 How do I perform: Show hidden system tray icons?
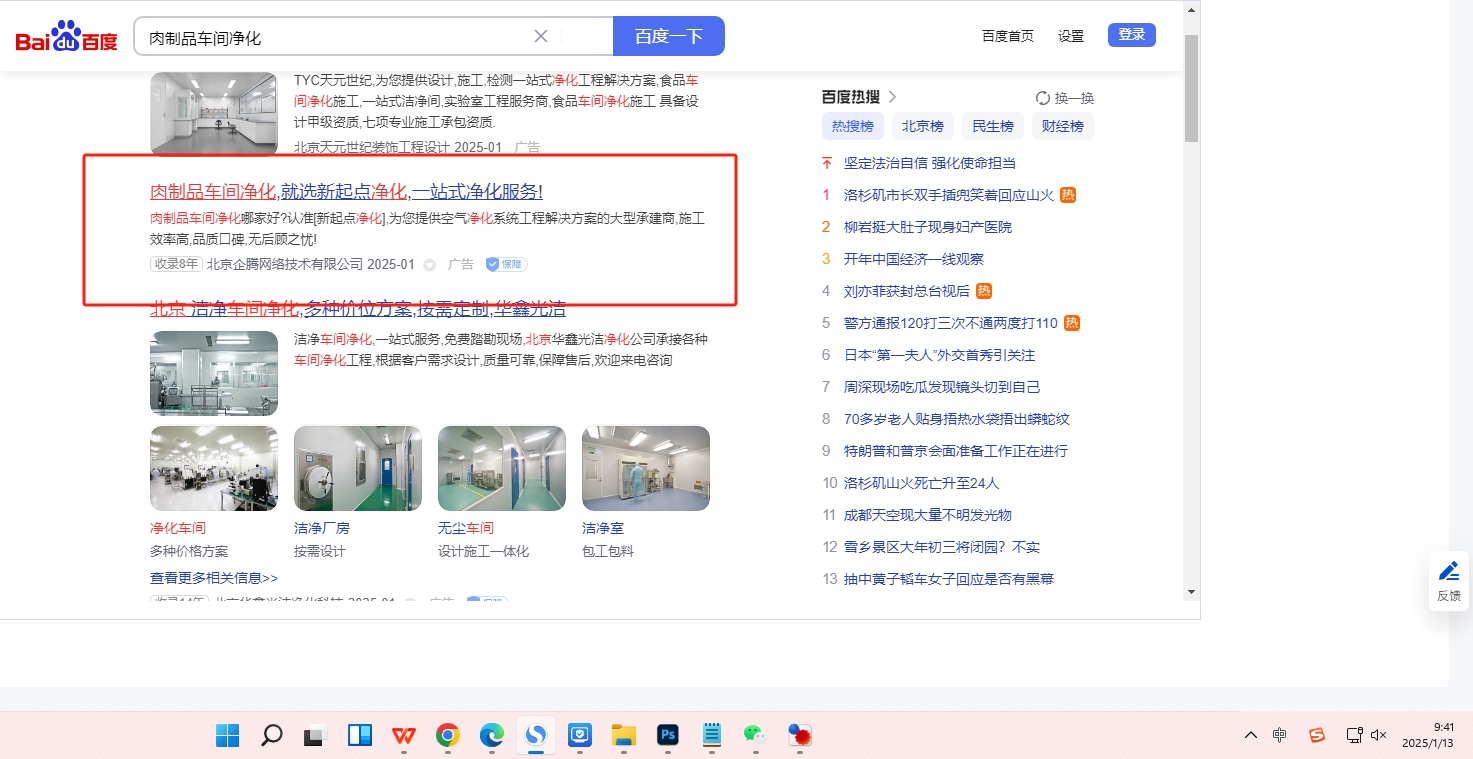point(1251,736)
